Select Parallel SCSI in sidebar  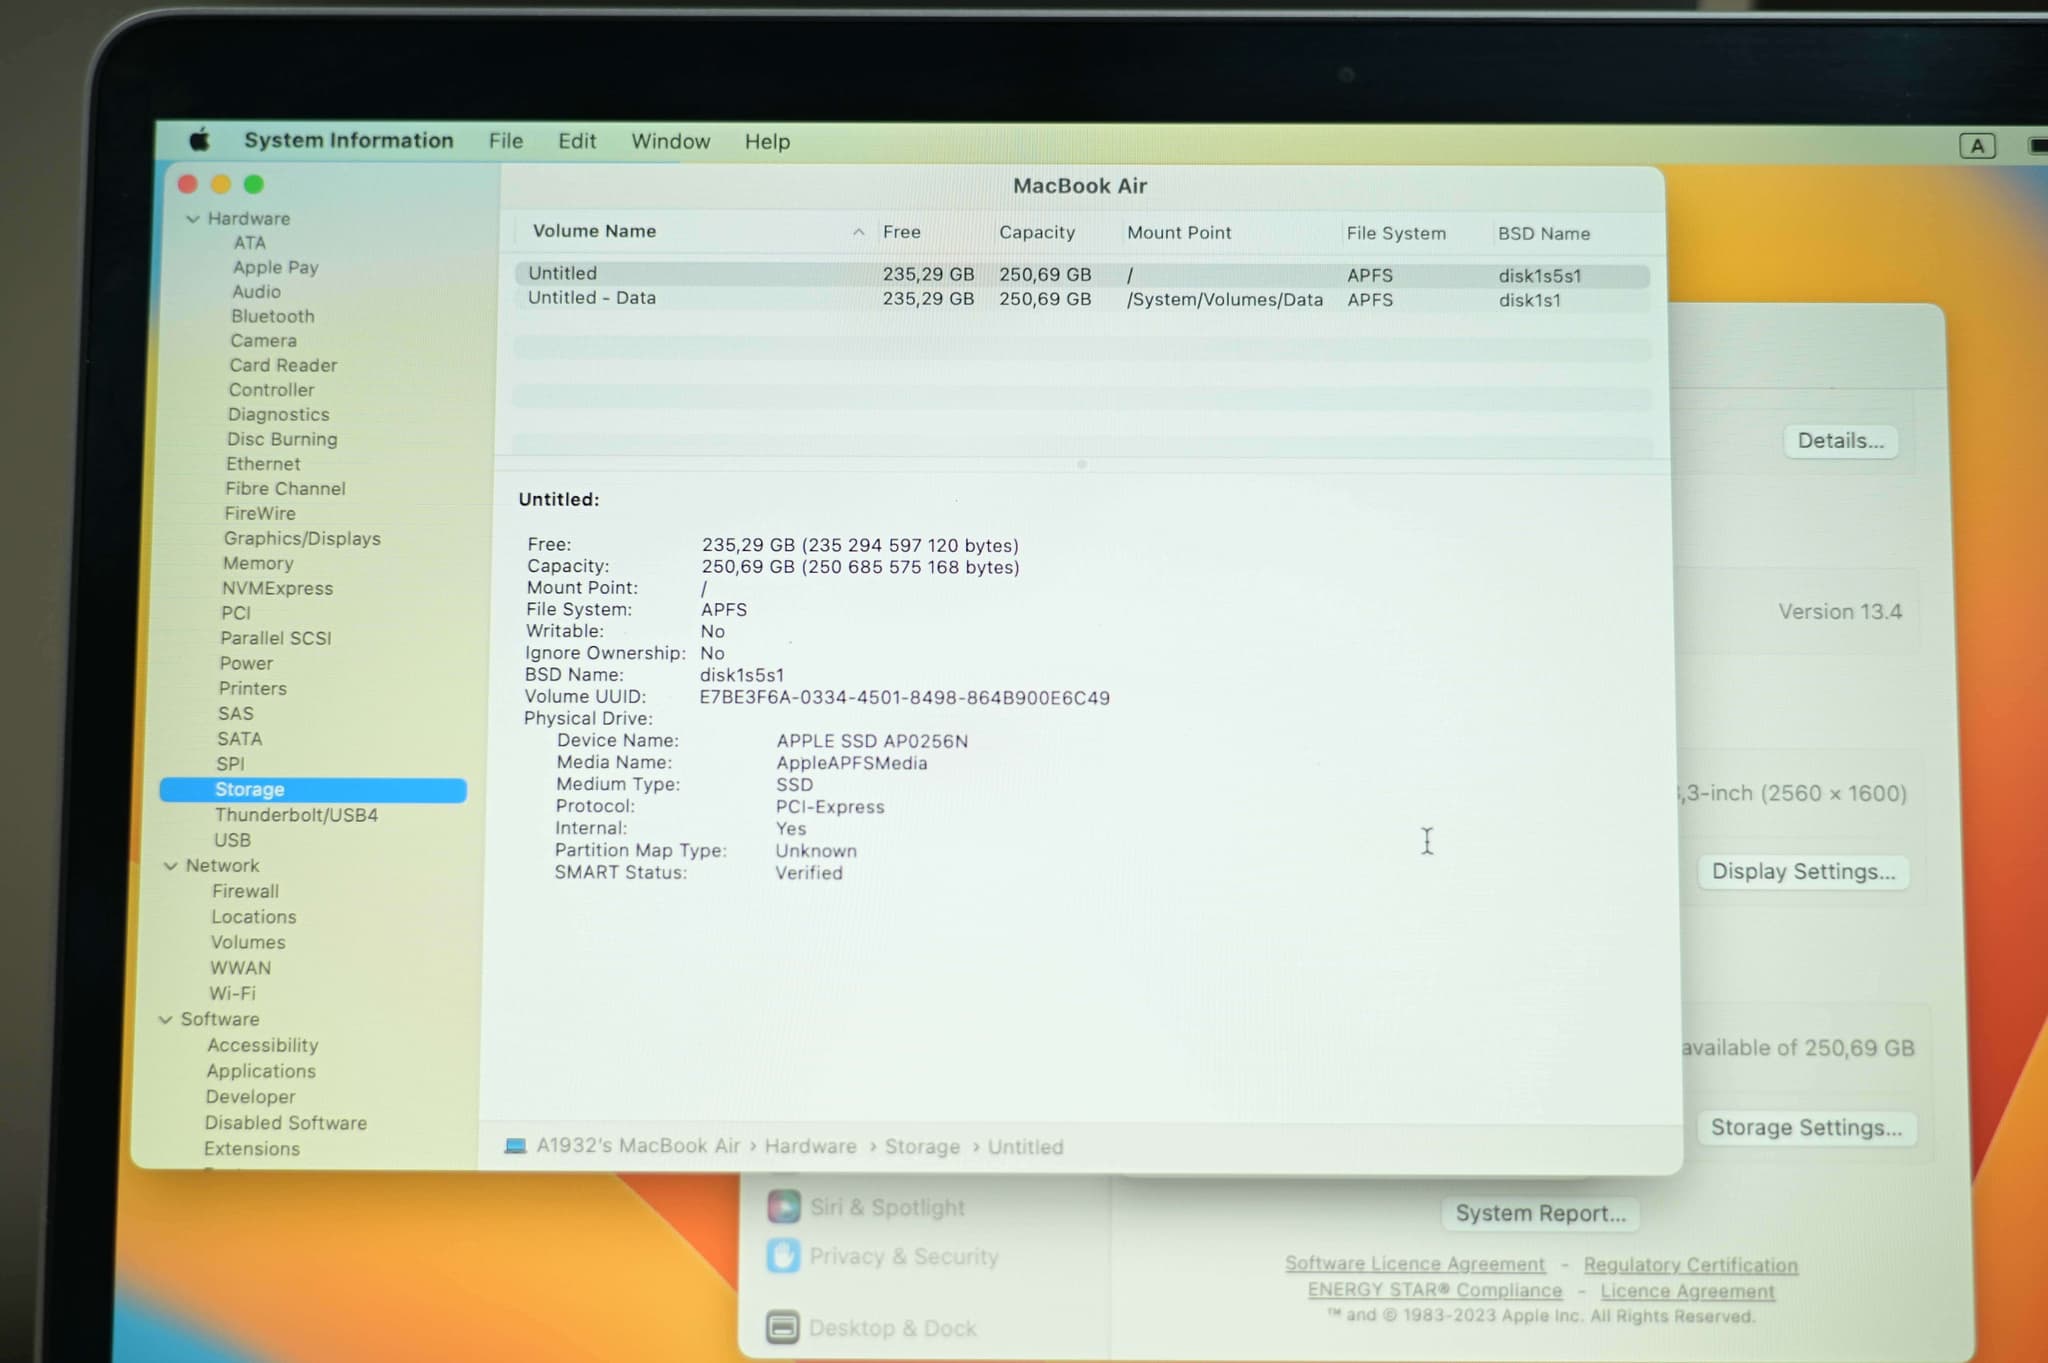(x=276, y=638)
